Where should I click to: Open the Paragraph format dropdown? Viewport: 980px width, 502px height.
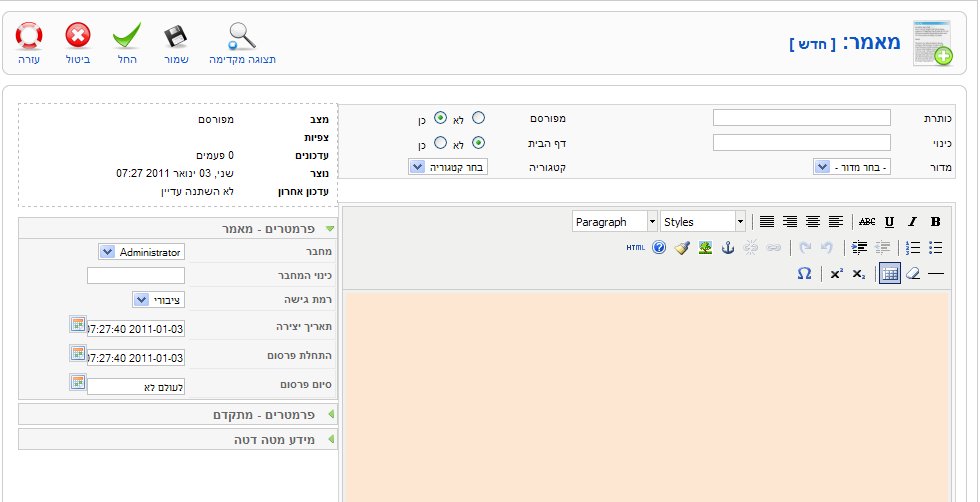[615, 221]
